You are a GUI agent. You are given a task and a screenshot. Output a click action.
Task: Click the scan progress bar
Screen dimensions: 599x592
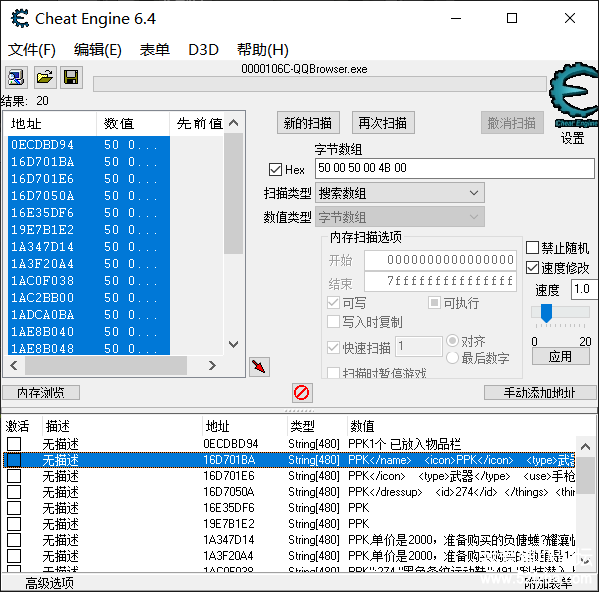tap(320, 84)
